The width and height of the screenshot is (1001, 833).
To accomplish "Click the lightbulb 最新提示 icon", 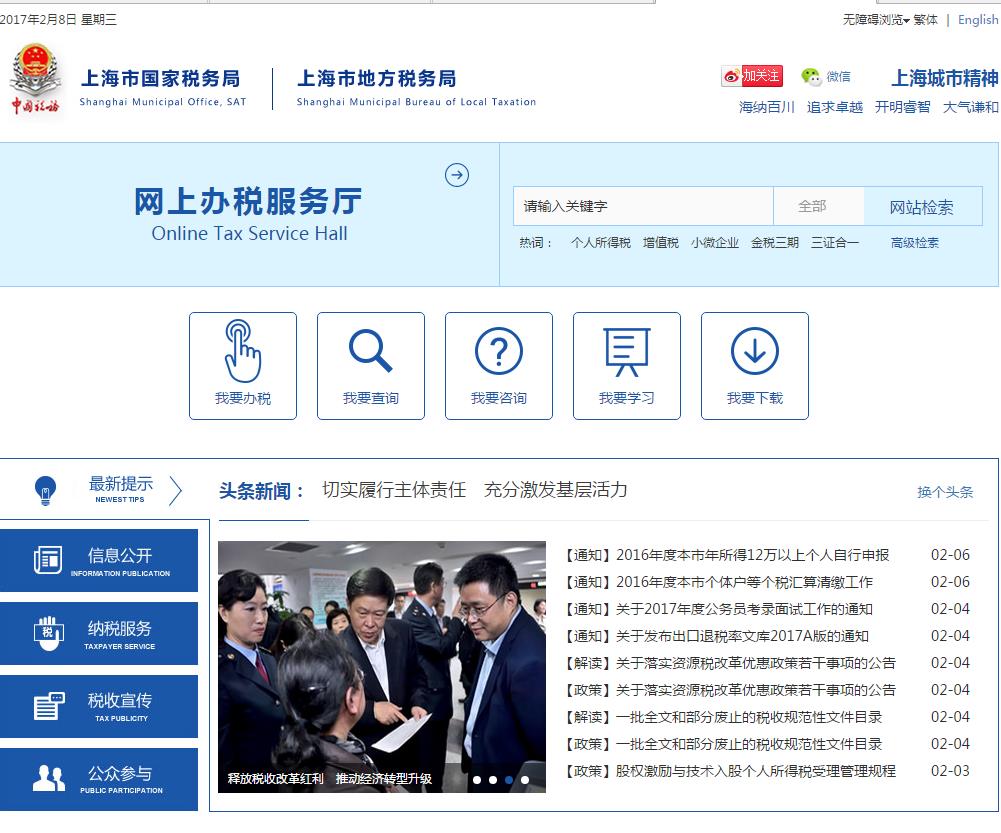I will coord(45,490).
